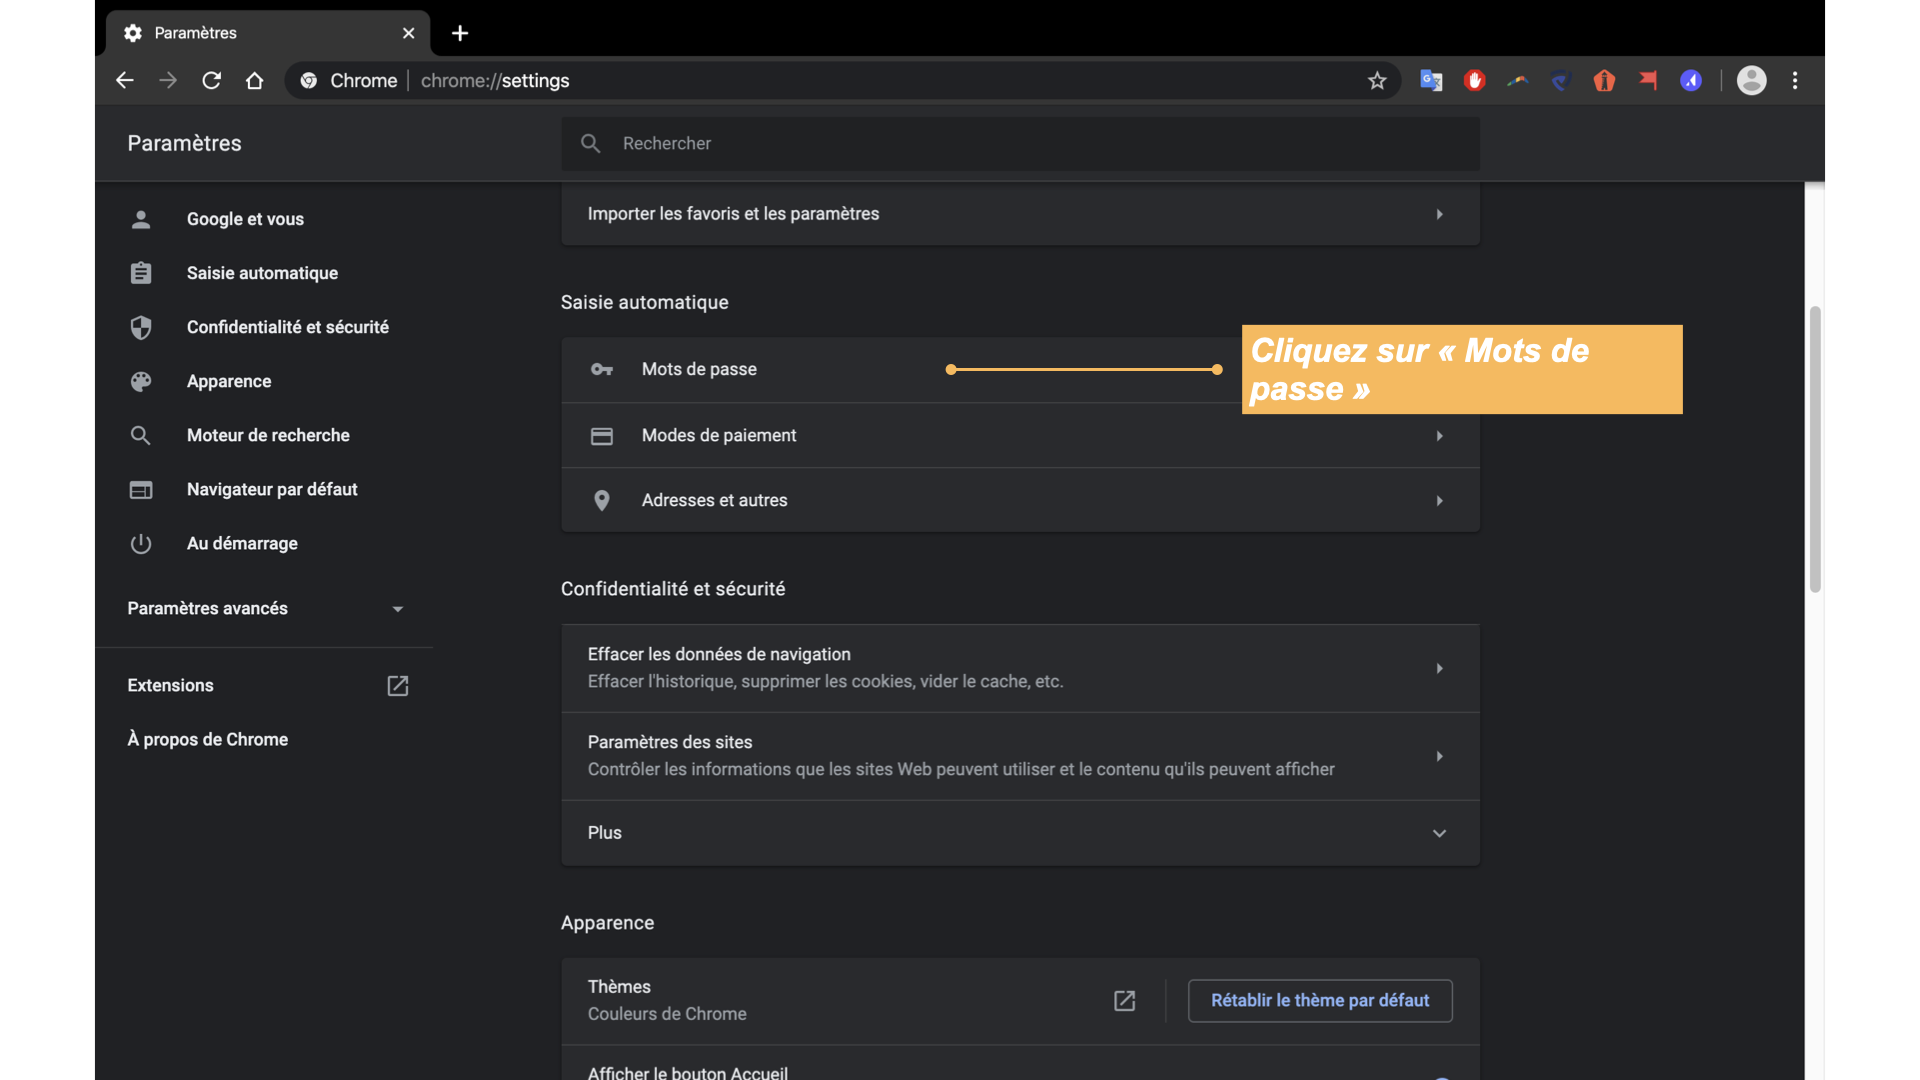
Task: Open Au démarrage in sidebar
Action: (242, 543)
